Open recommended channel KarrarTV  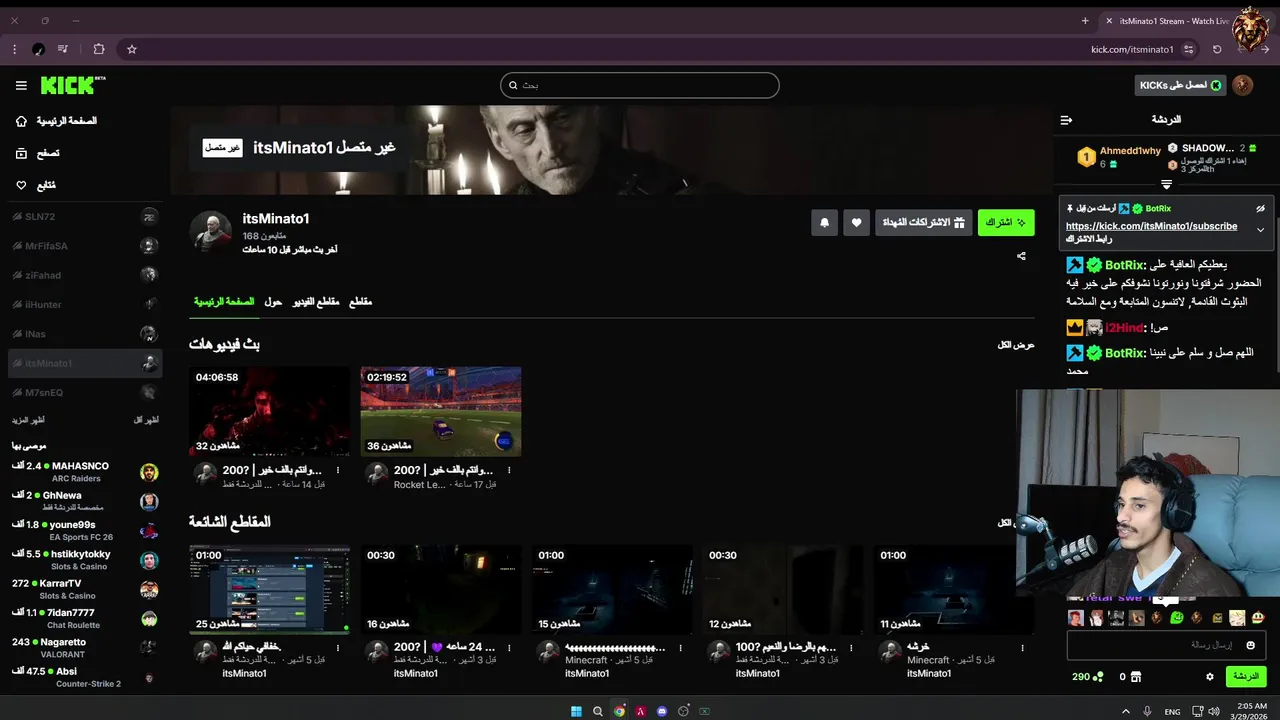85,589
